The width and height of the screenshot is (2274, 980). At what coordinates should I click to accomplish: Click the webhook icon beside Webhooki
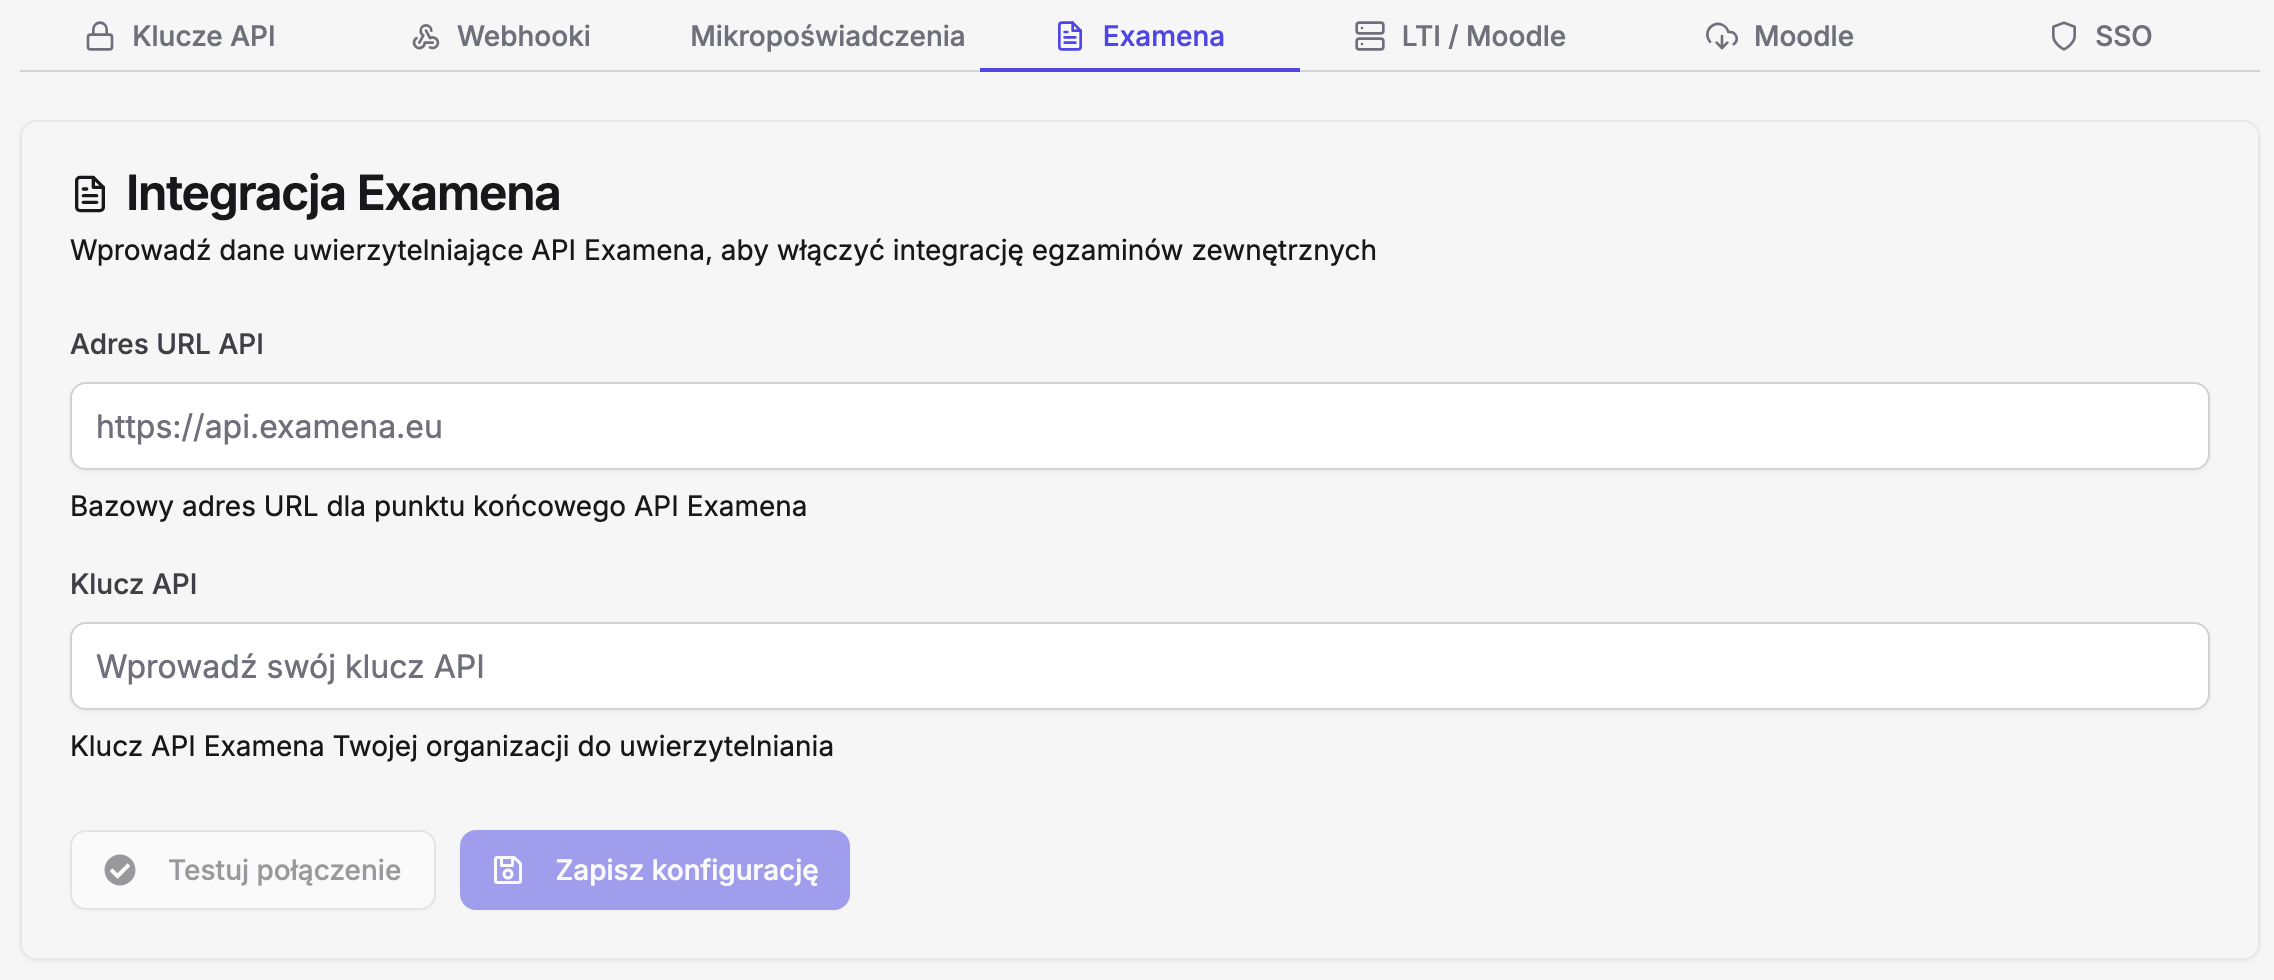tap(426, 37)
